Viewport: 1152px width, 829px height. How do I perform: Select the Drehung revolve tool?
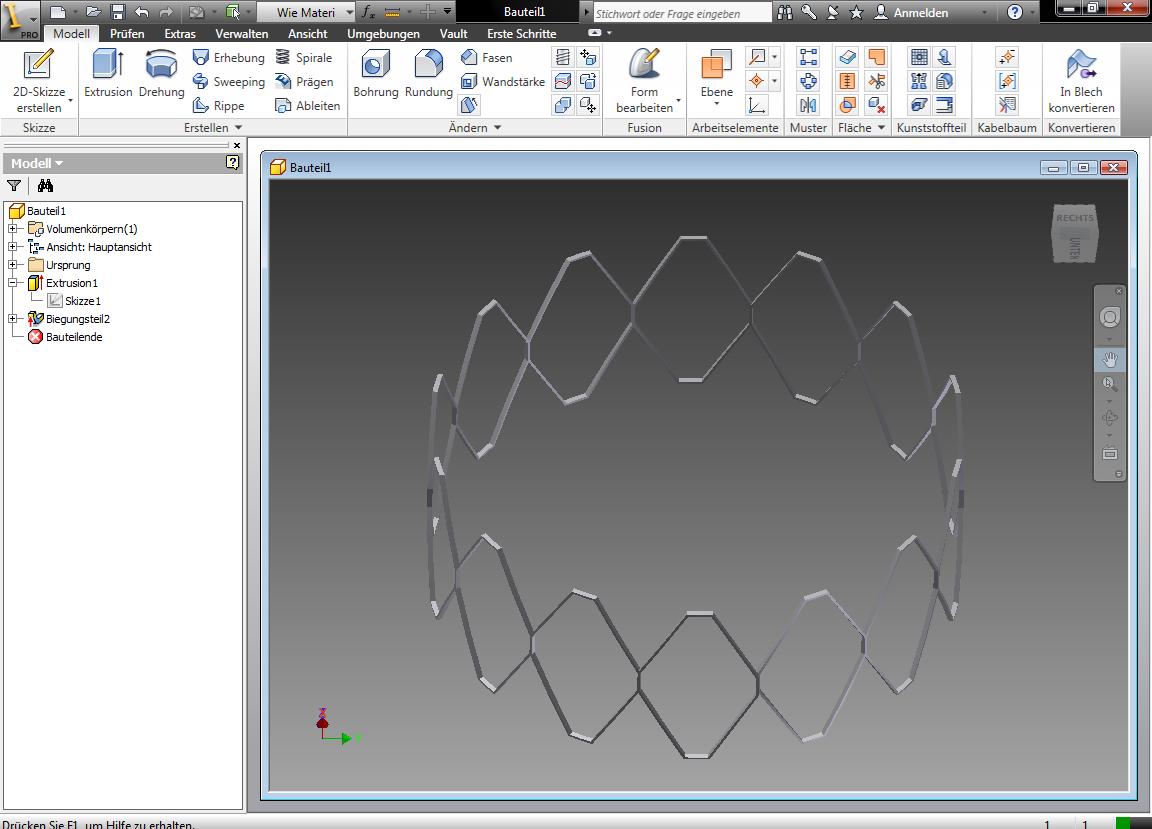[161, 74]
